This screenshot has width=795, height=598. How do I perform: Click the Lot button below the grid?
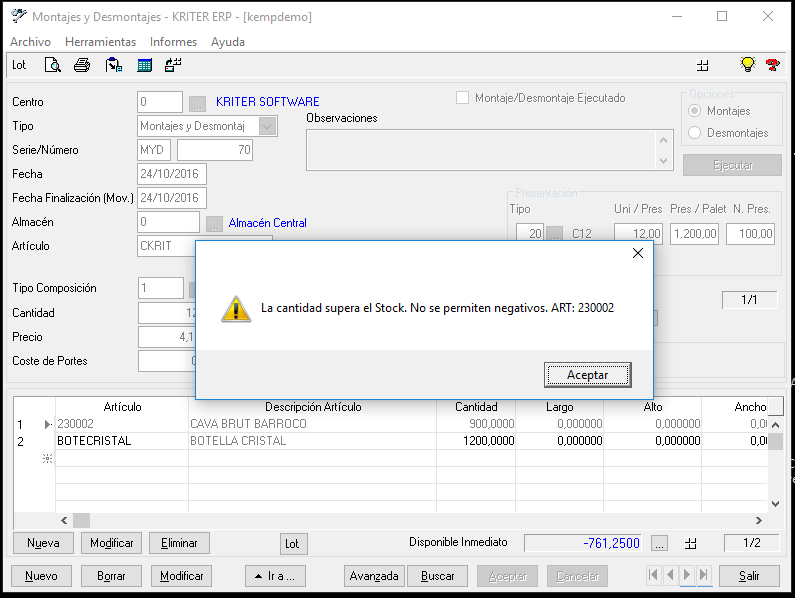(x=293, y=544)
